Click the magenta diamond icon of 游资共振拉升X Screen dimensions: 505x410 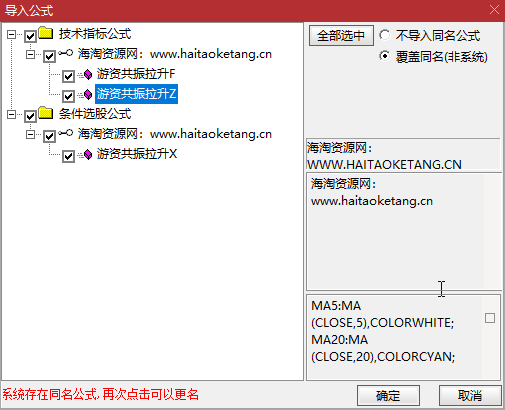[x=88, y=155]
